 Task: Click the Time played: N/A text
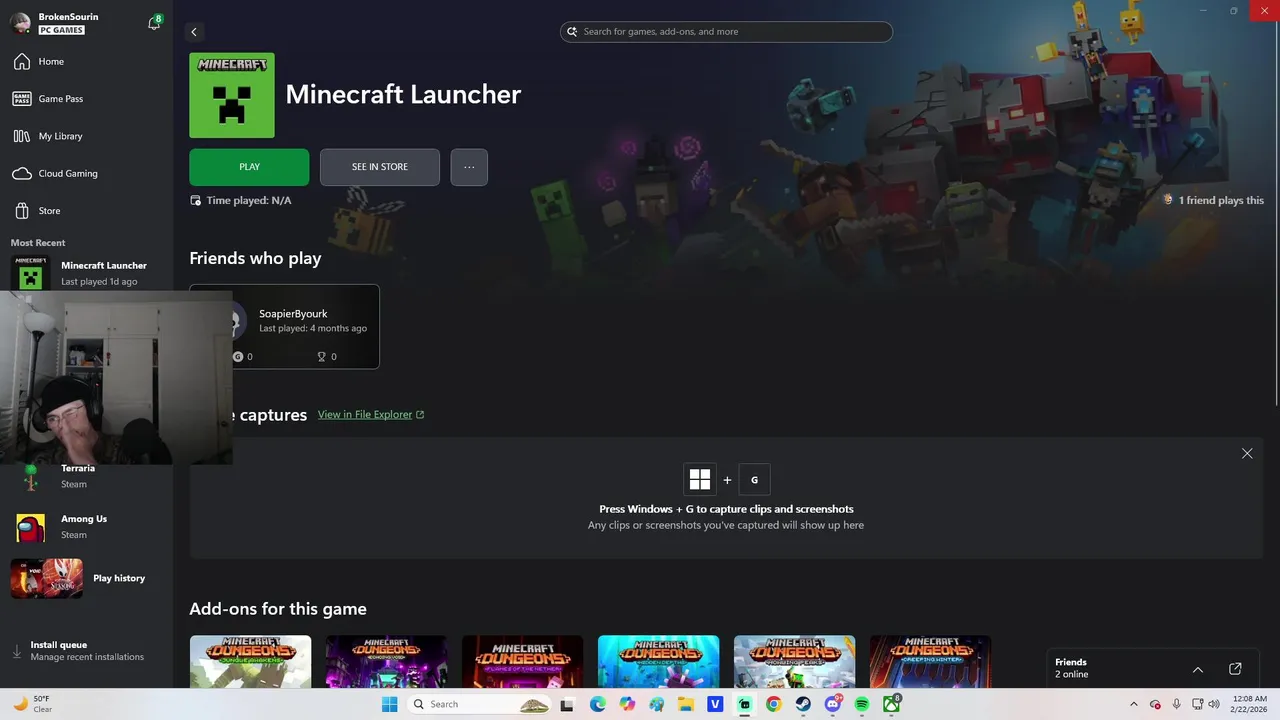[241, 200]
